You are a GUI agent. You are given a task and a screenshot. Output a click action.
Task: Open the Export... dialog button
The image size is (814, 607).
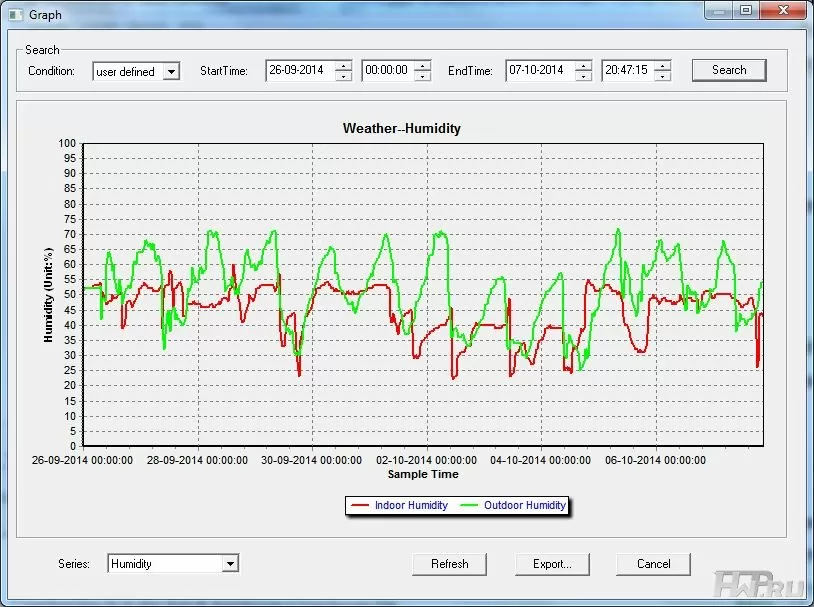552,564
